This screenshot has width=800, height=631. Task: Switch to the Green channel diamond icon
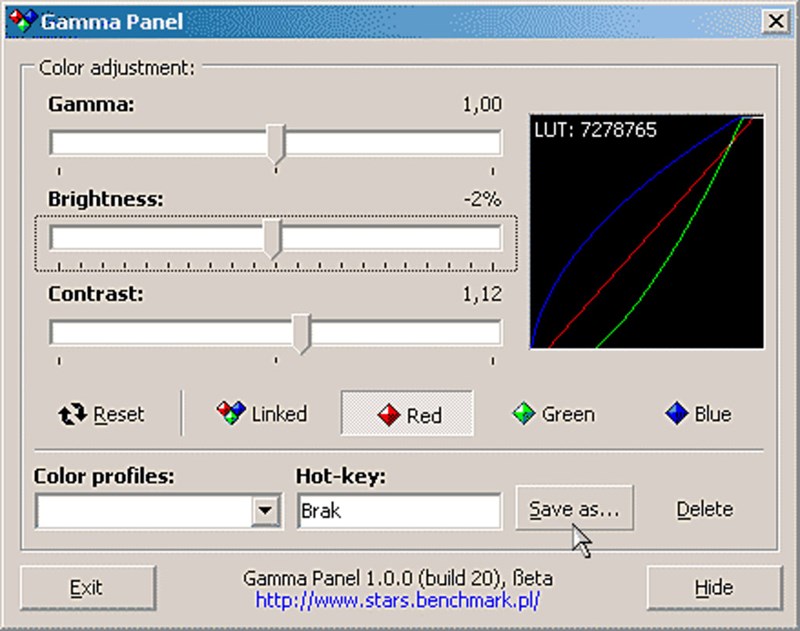(x=523, y=414)
